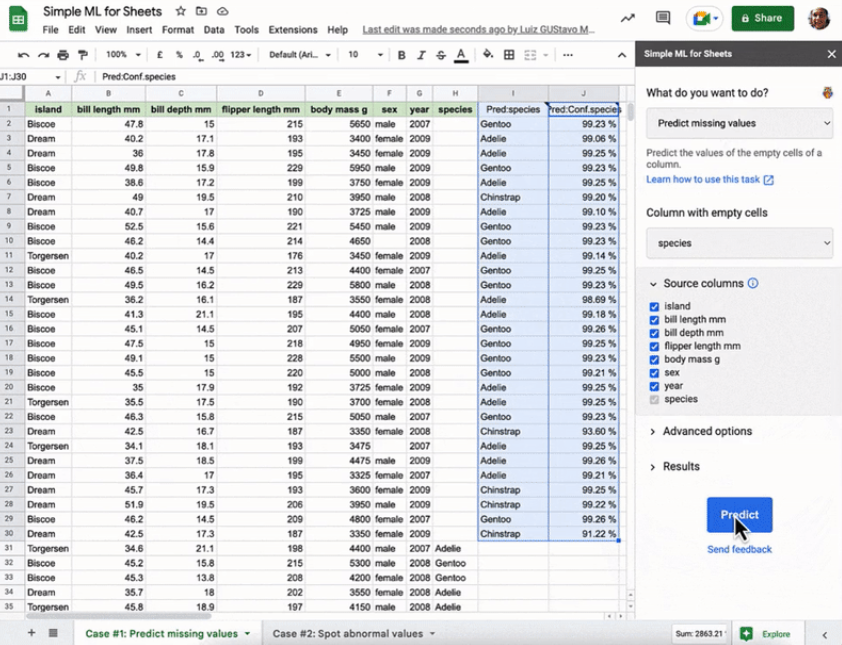Image resolution: width=842 pixels, height=645 pixels.
Task: Open the Insert menu
Action: point(139,30)
